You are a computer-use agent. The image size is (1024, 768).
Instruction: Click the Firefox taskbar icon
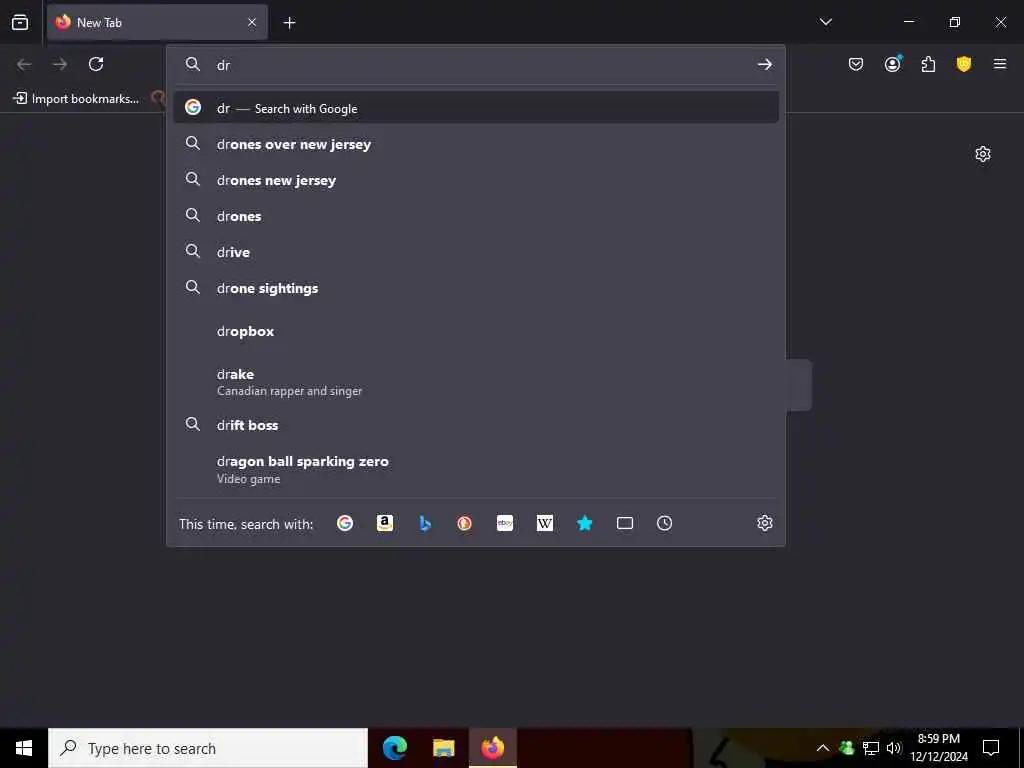(493, 748)
